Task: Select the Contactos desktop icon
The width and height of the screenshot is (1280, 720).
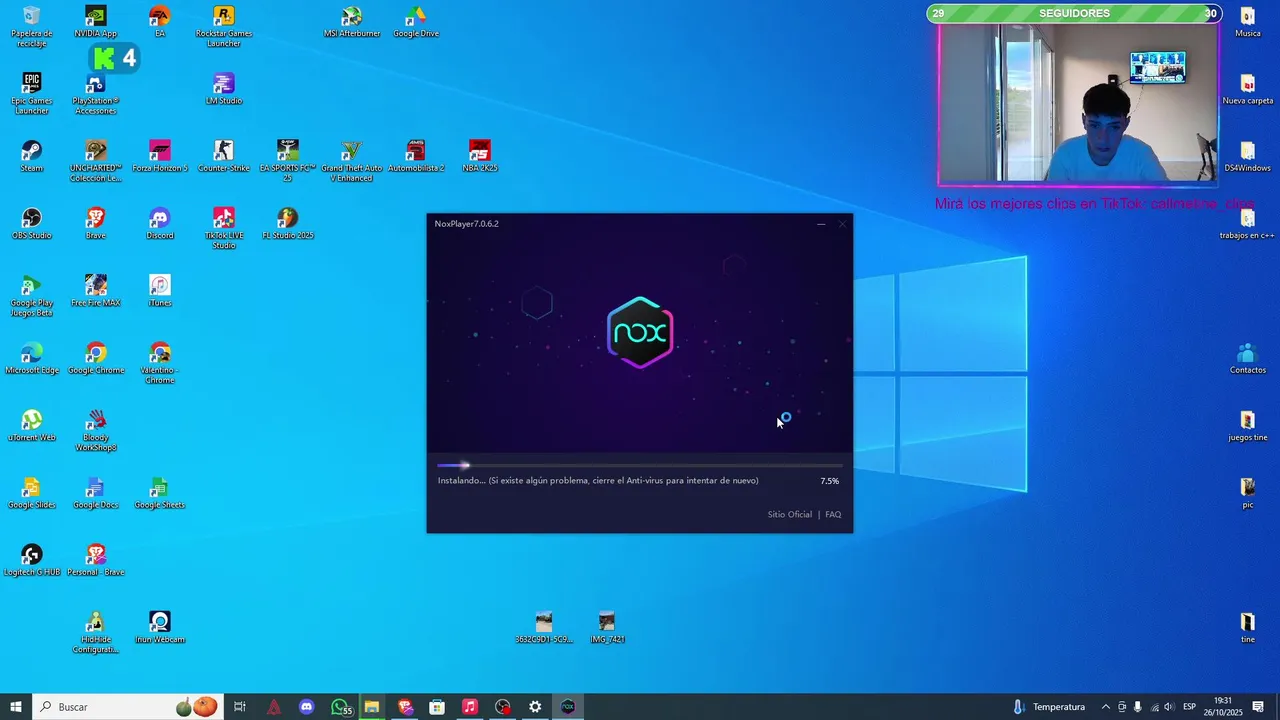Action: 1248,358
